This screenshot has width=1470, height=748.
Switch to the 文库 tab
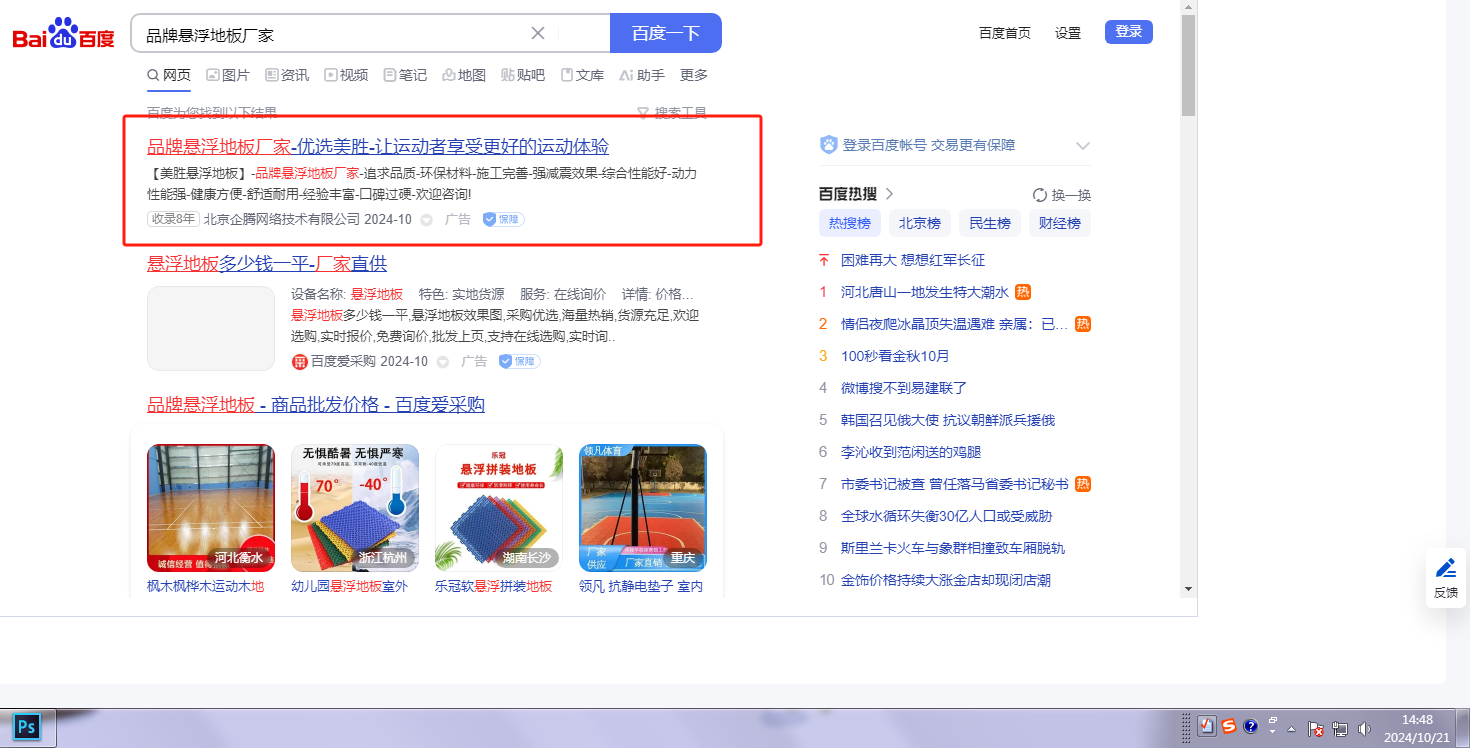click(582, 75)
